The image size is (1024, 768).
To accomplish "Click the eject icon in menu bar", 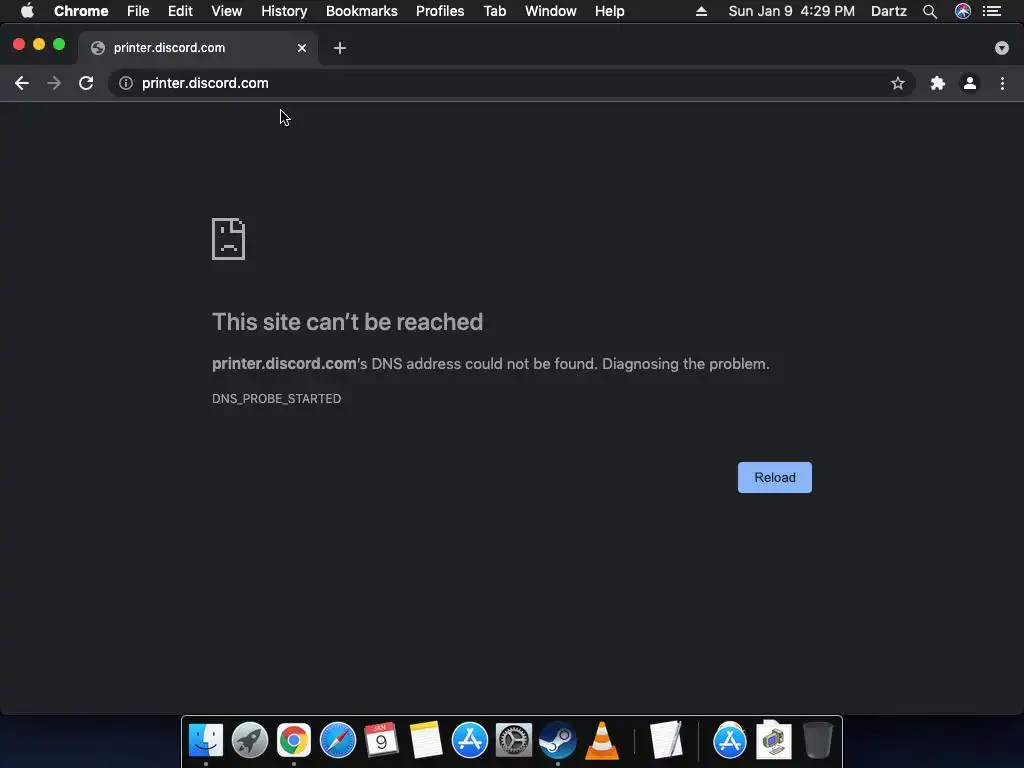I will click(701, 11).
